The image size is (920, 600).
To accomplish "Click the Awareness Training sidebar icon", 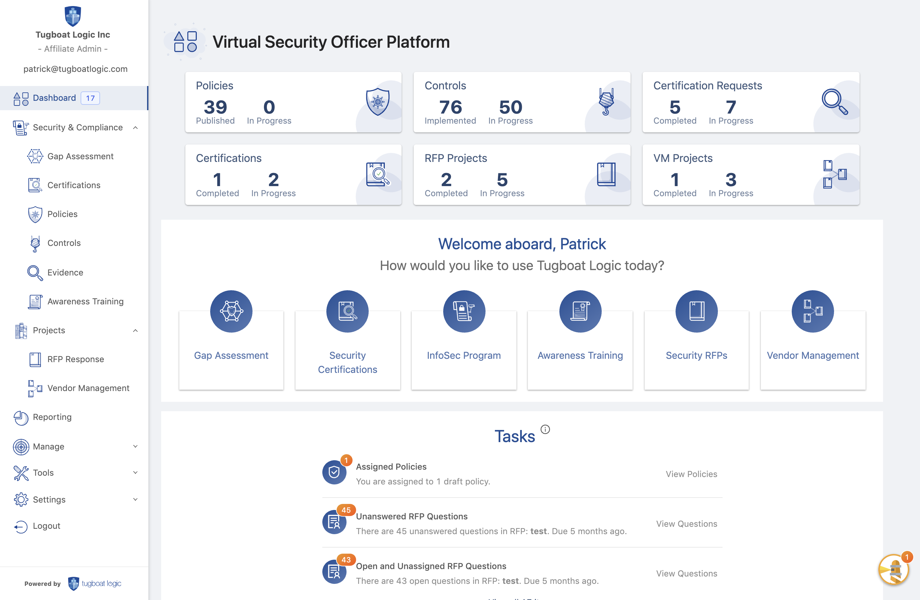I will coord(35,301).
